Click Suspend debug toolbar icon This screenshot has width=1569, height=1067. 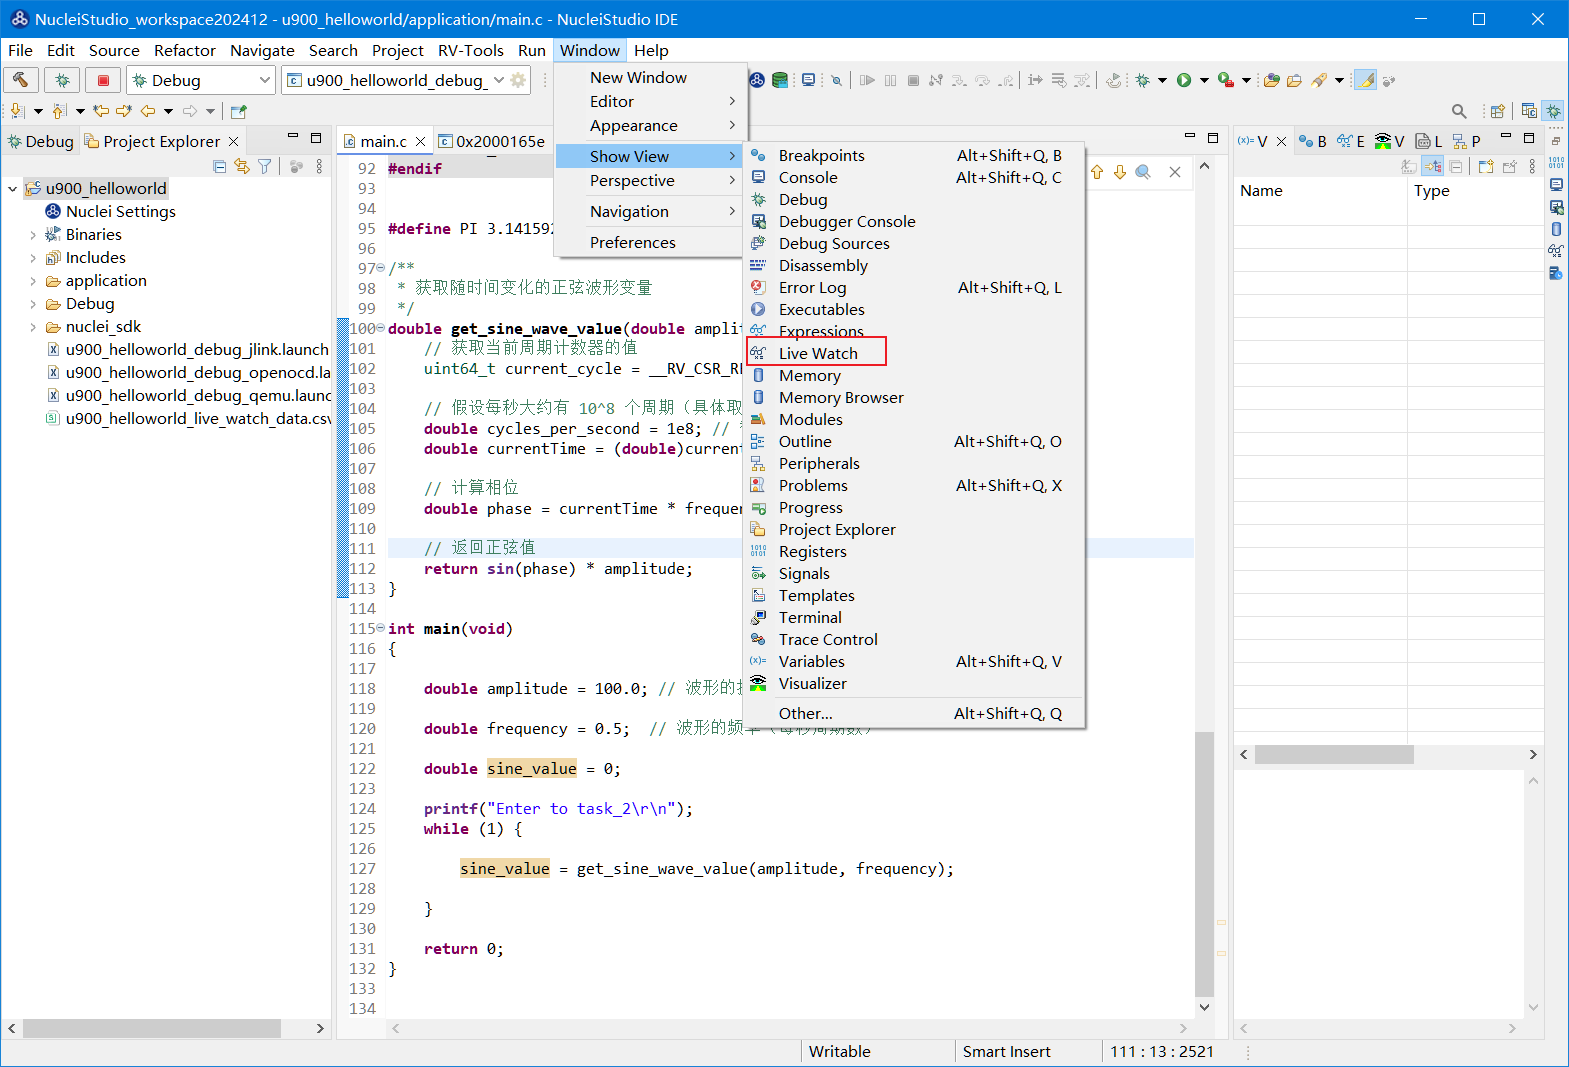(x=890, y=80)
